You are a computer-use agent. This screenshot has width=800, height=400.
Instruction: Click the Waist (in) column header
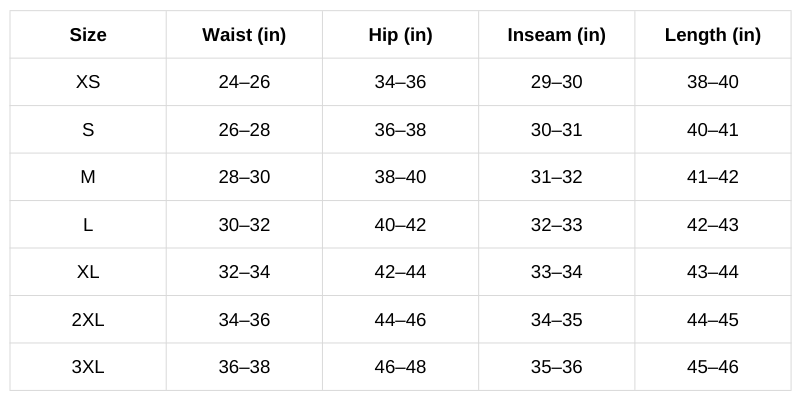[x=244, y=35]
